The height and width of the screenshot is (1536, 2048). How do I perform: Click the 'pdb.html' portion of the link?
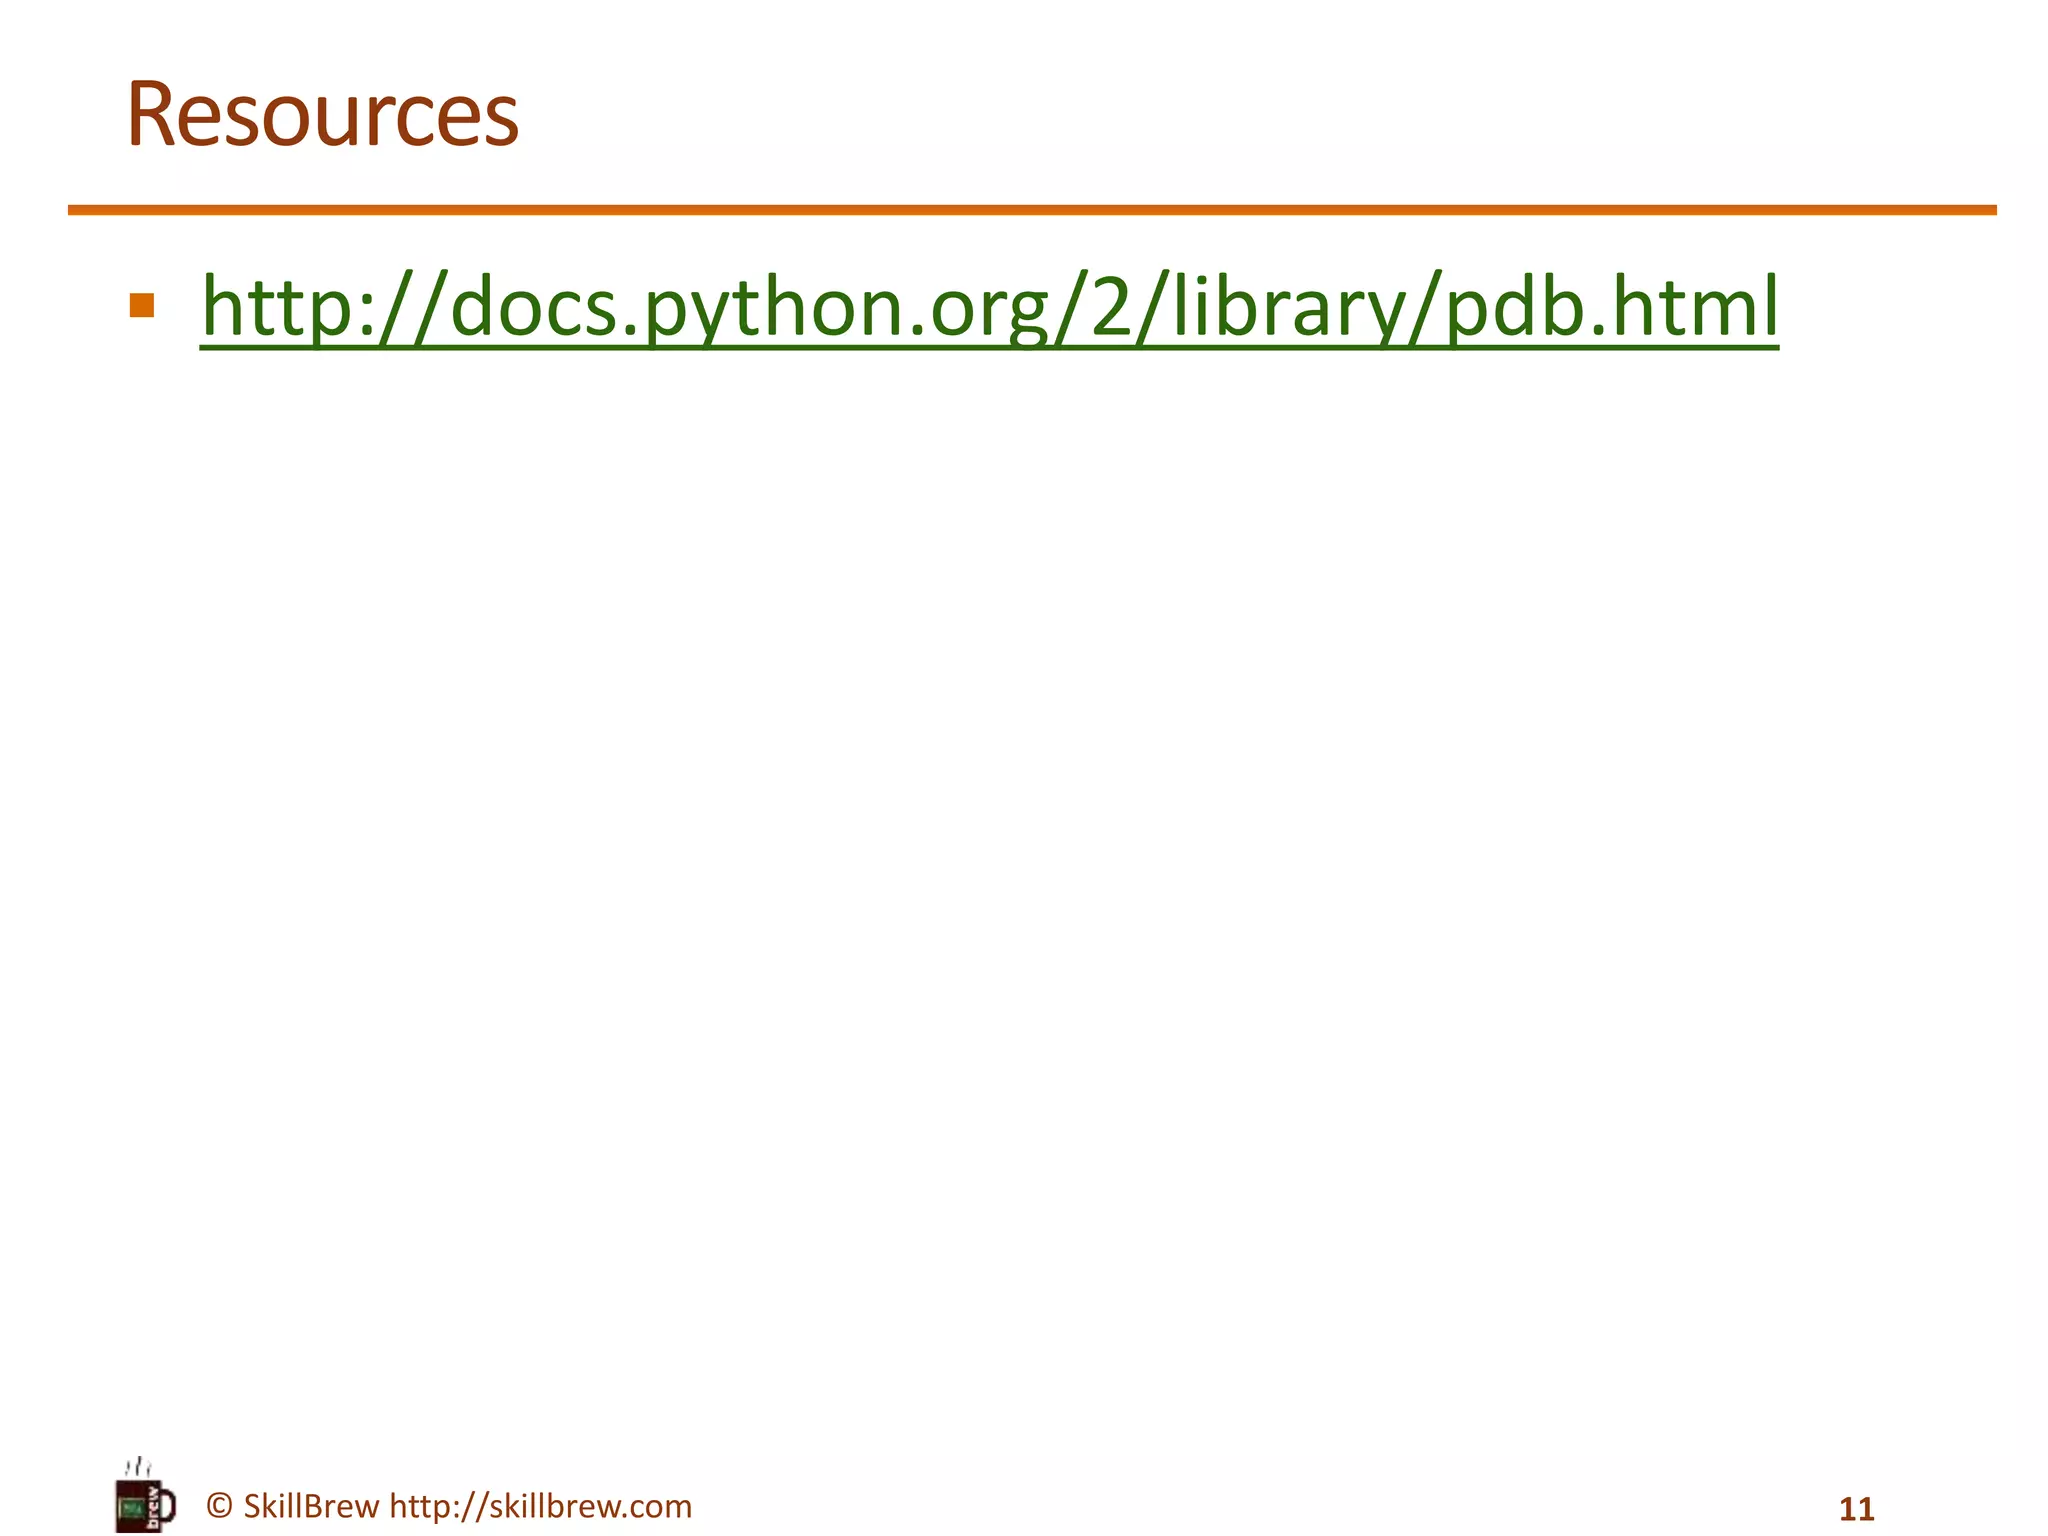pos(1612,307)
